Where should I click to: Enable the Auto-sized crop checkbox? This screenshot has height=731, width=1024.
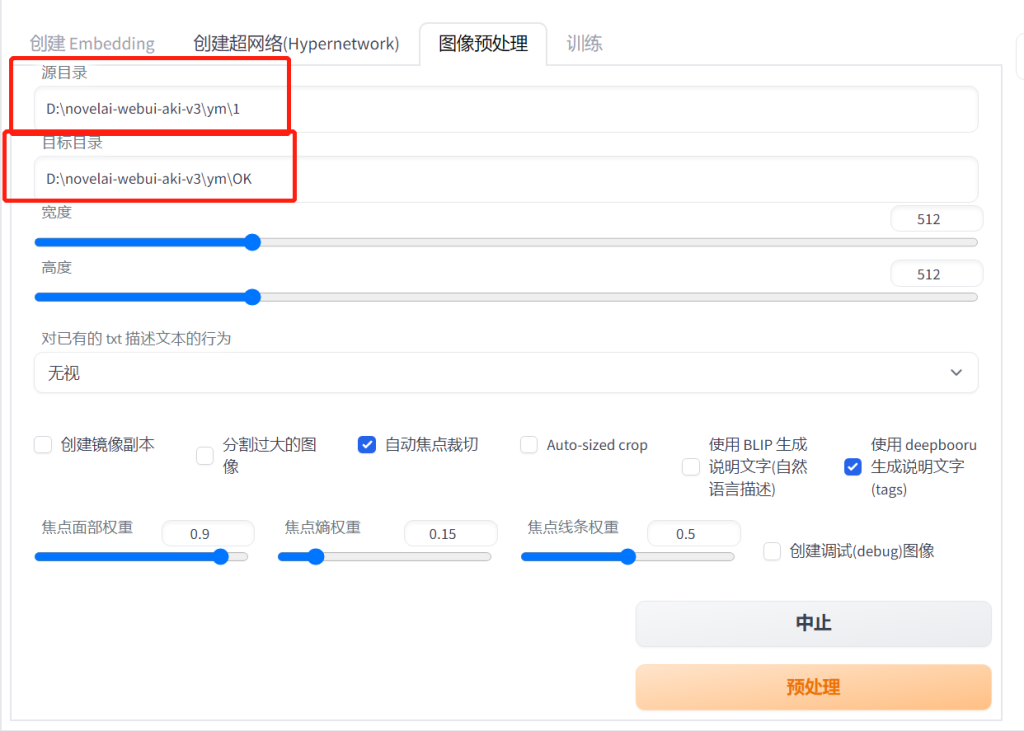tap(529, 445)
